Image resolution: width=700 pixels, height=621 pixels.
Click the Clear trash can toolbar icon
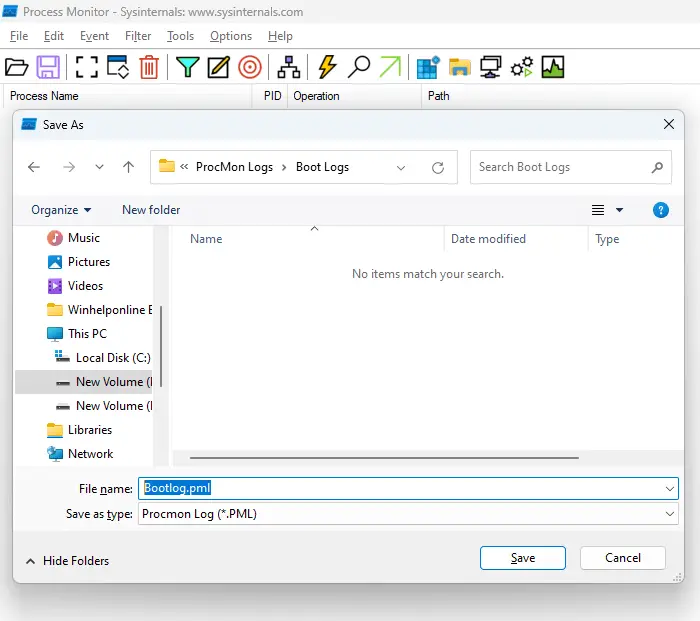149,67
